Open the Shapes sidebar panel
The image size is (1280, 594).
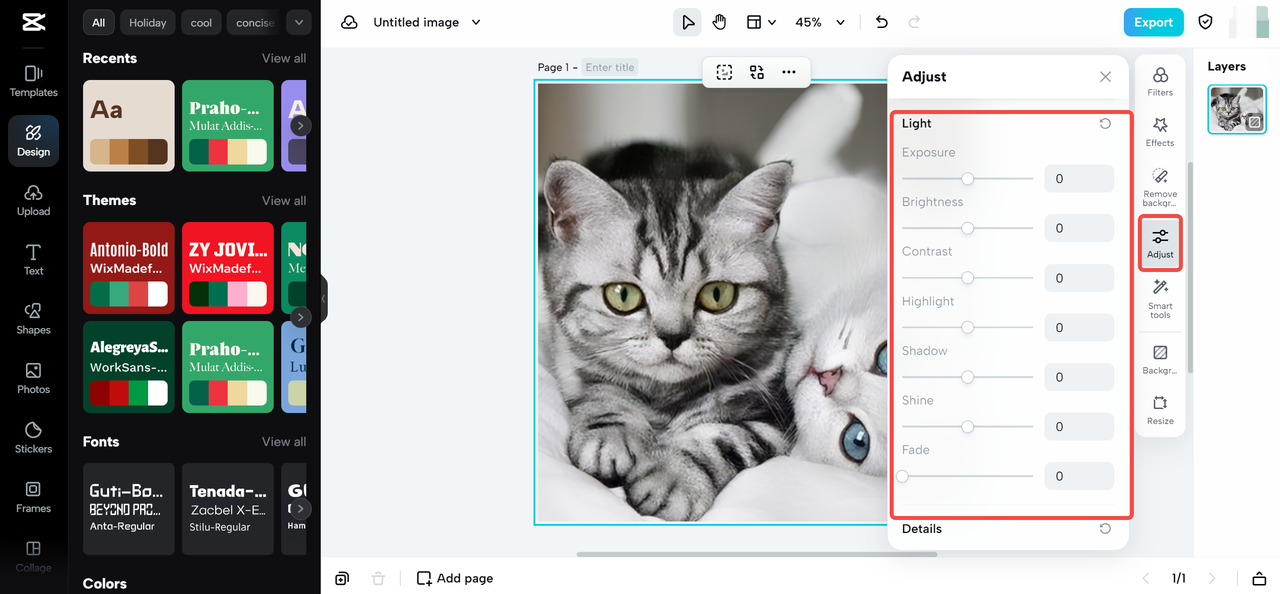[x=33, y=319]
